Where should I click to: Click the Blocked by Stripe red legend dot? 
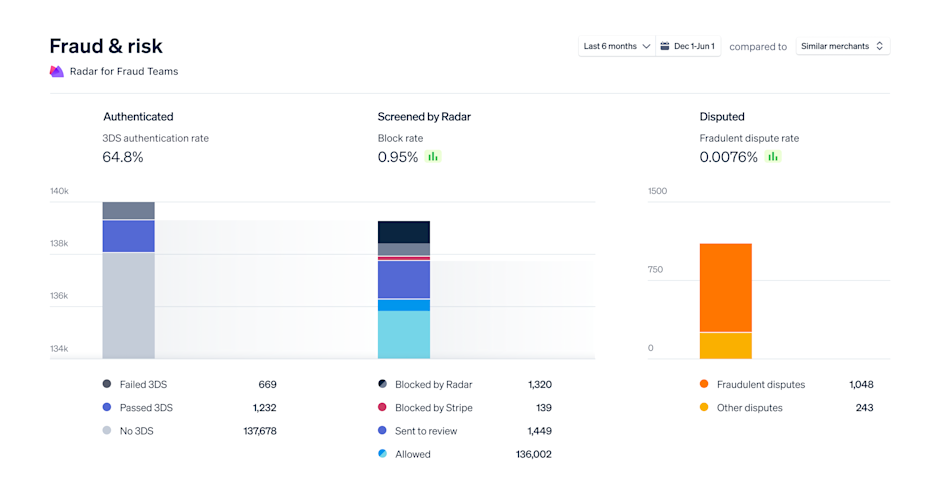click(383, 407)
